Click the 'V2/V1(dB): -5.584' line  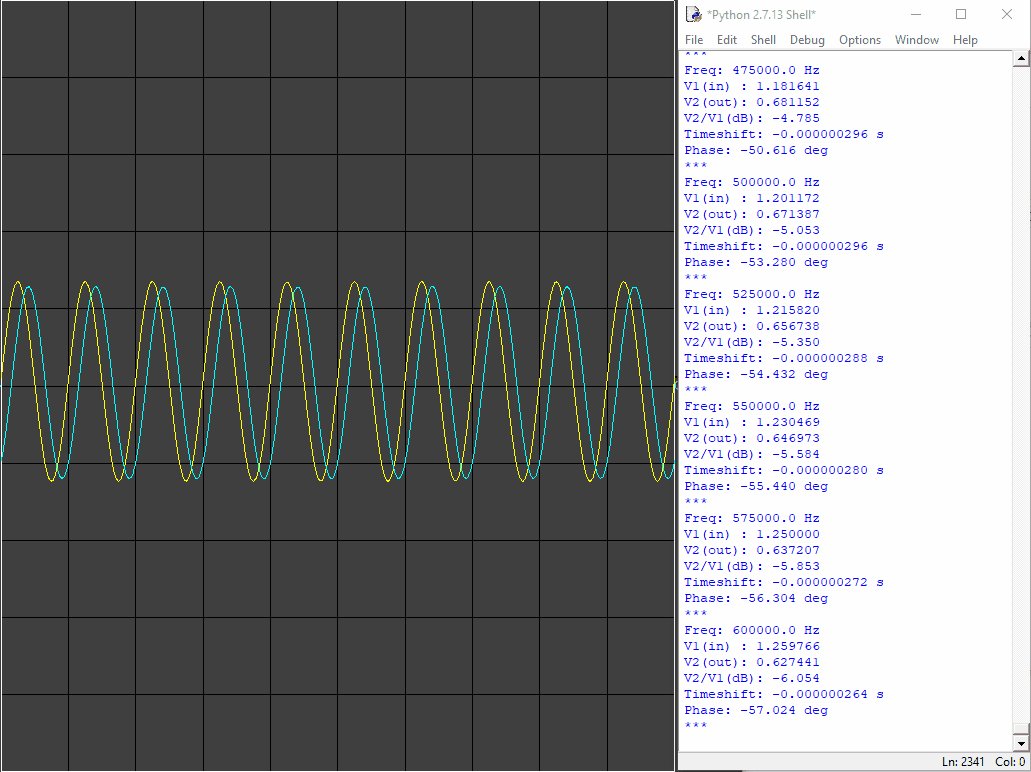click(752, 454)
